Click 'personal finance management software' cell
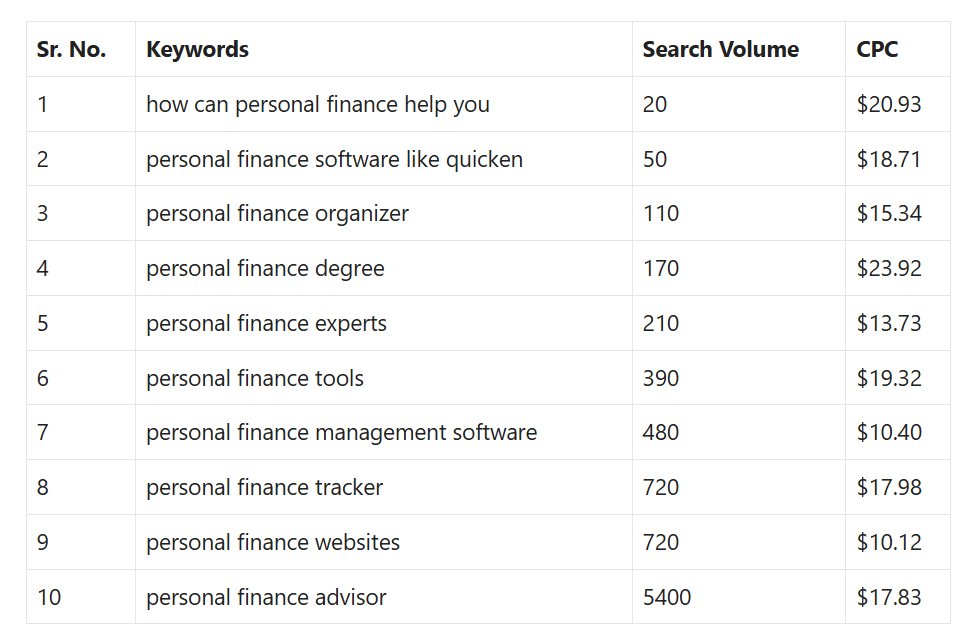The width and height of the screenshot is (978, 639). (x=341, y=432)
